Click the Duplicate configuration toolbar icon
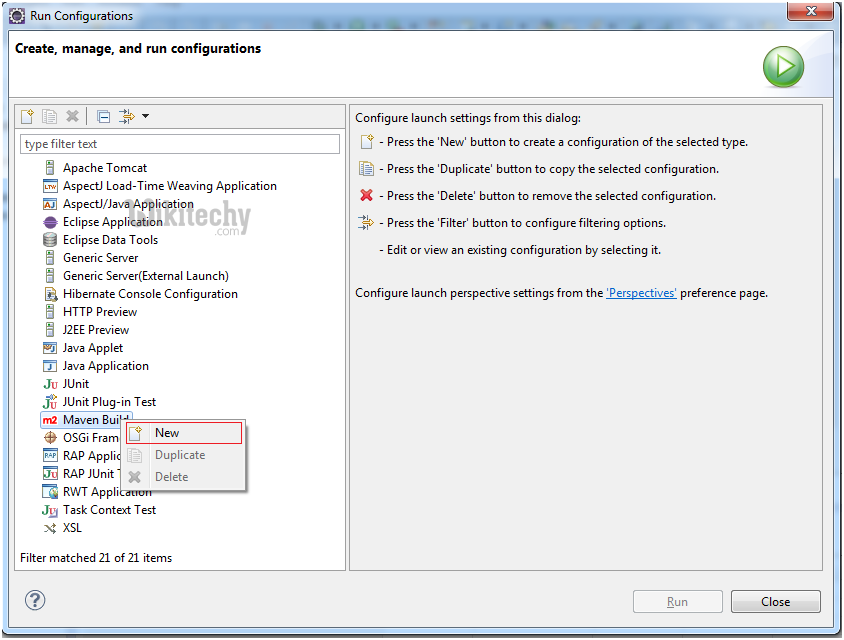 50,117
